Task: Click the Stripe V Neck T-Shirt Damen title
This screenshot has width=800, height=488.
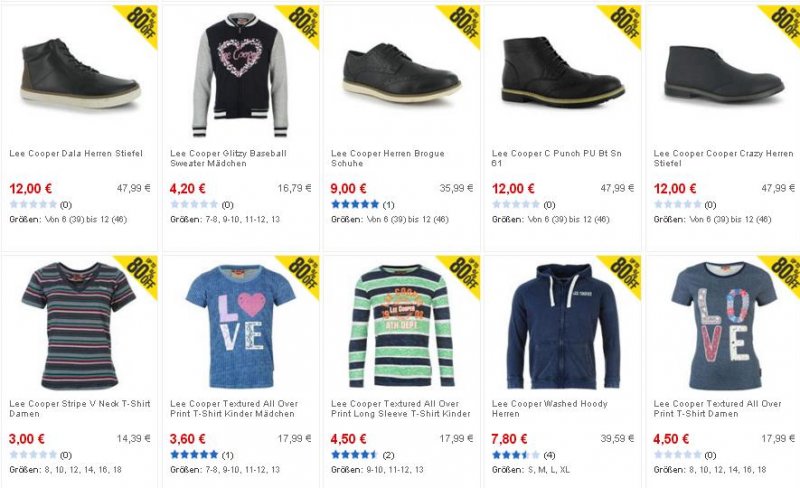Action: point(80,408)
